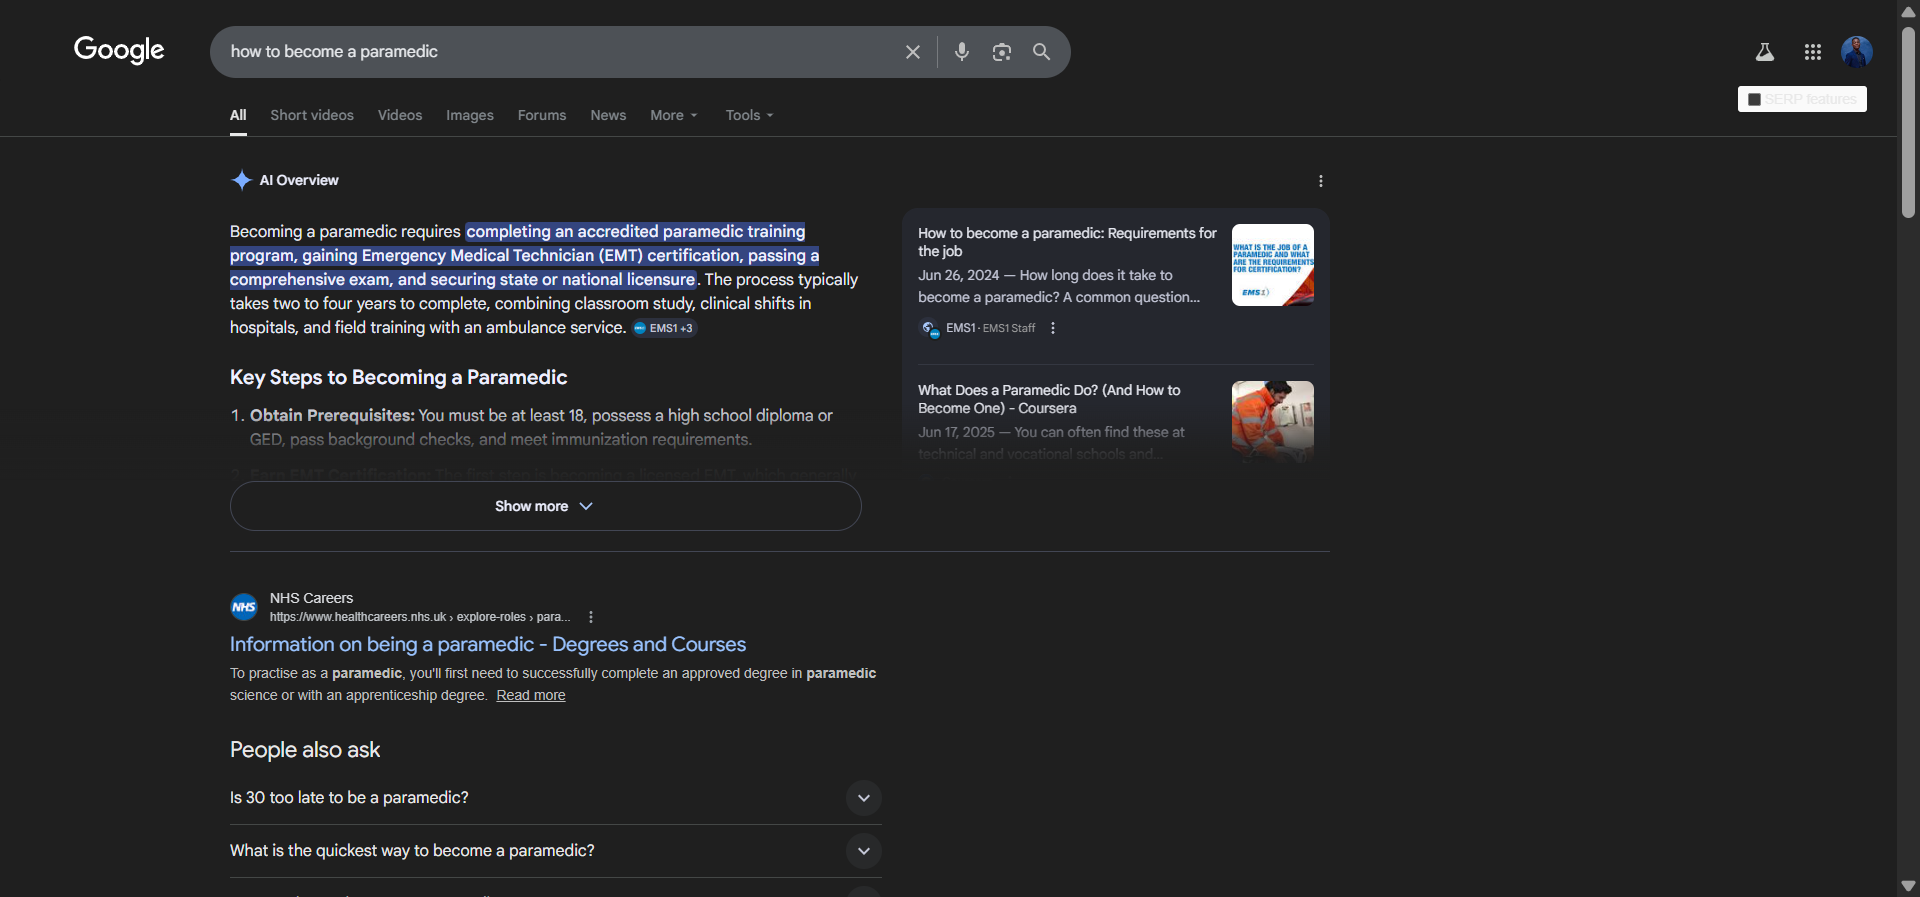The height and width of the screenshot is (897, 1920).
Task: Select the All results tab
Action: pos(238,115)
